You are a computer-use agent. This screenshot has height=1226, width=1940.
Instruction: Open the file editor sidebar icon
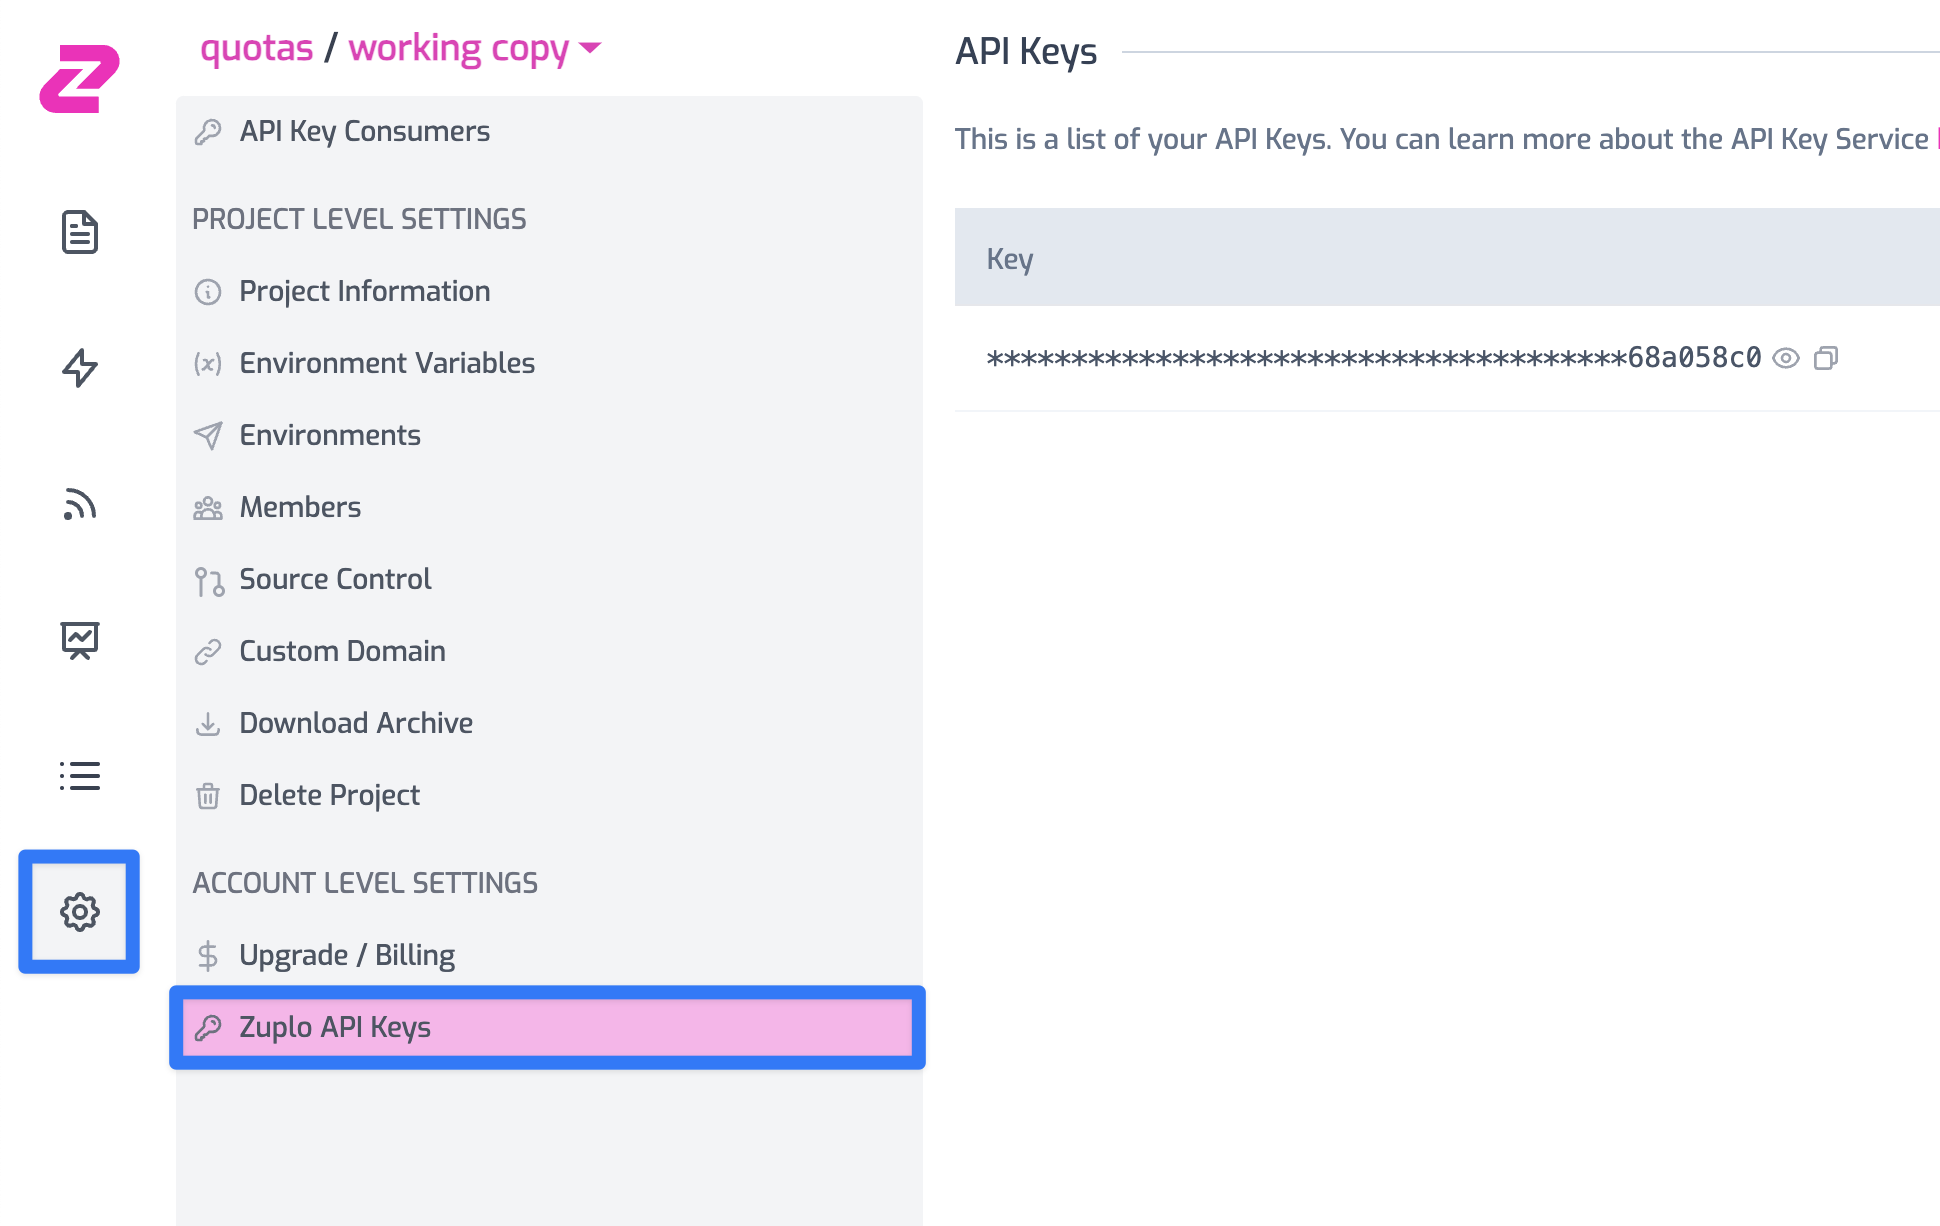pos(79,232)
